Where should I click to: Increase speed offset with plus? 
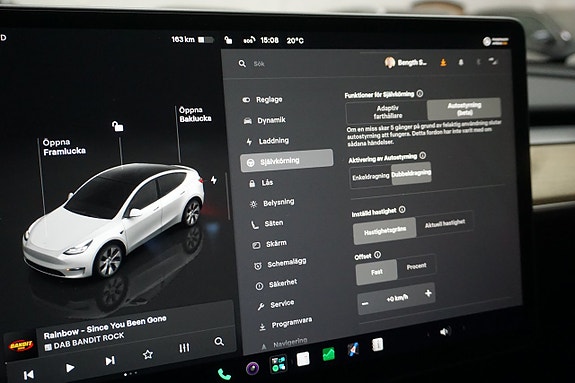pyautogui.click(x=428, y=293)
